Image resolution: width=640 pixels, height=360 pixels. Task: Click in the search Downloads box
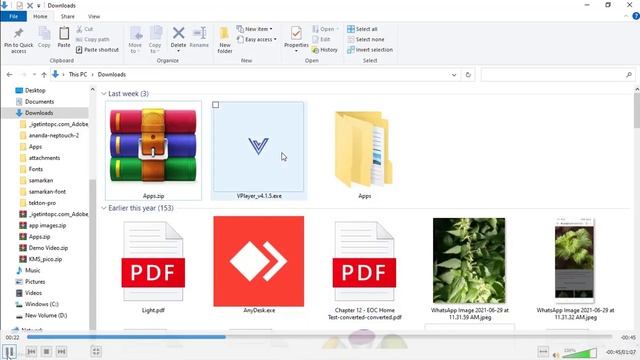point(558,75)
